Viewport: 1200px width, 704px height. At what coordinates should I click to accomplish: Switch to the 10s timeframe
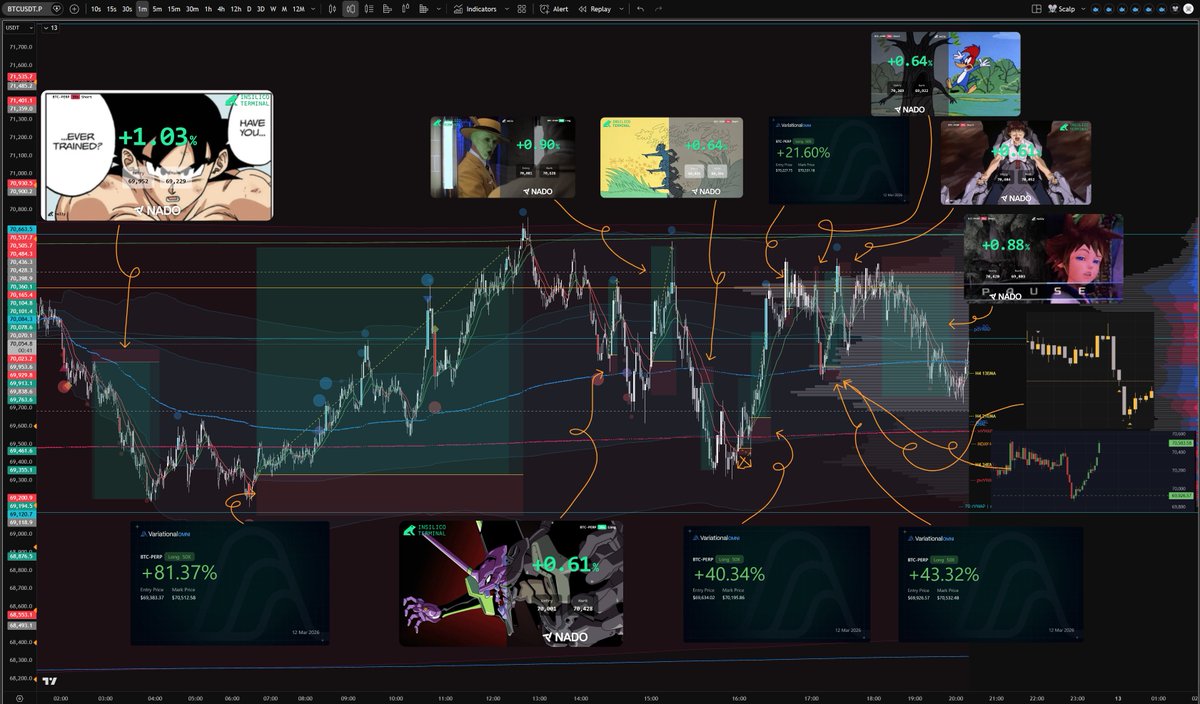tap(95, 9)
